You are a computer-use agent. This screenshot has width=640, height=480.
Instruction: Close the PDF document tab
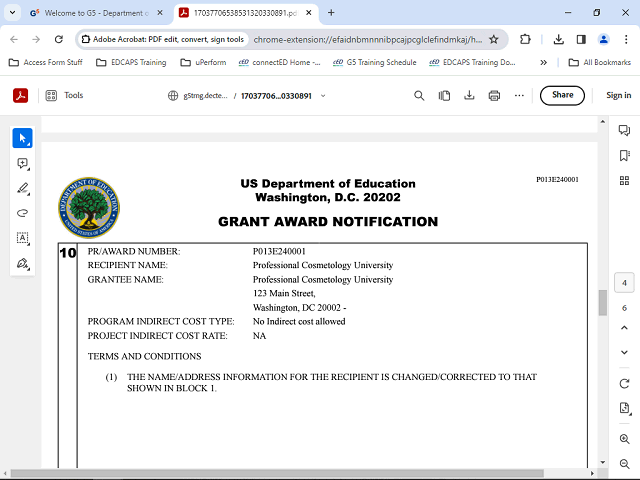pyautogui.click(x=309, y=13)
